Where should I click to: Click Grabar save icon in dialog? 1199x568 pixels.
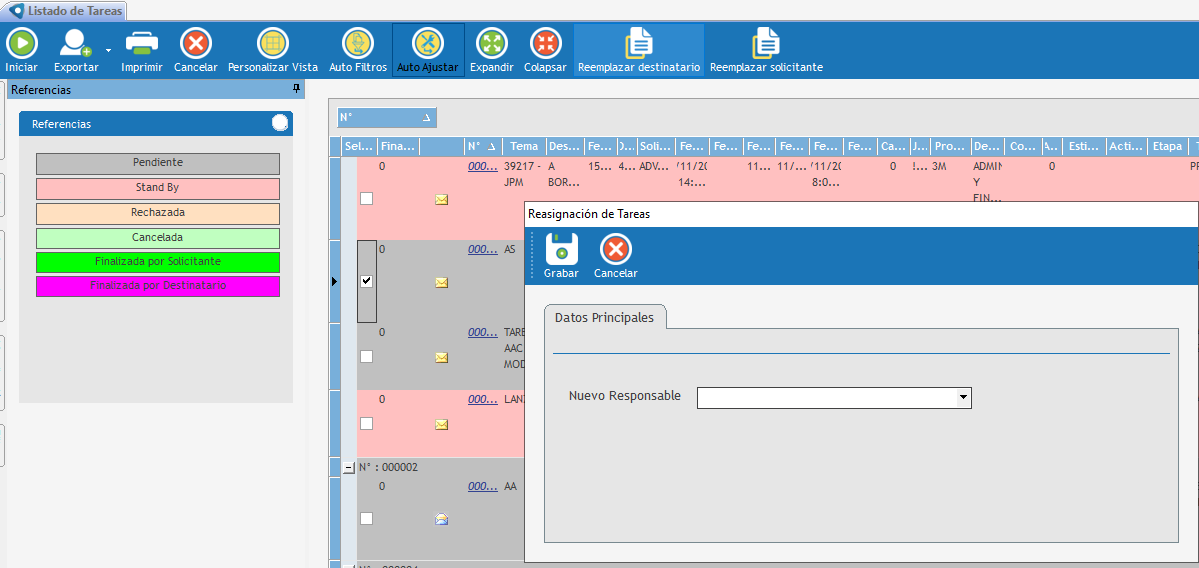(x=561, y=249)
